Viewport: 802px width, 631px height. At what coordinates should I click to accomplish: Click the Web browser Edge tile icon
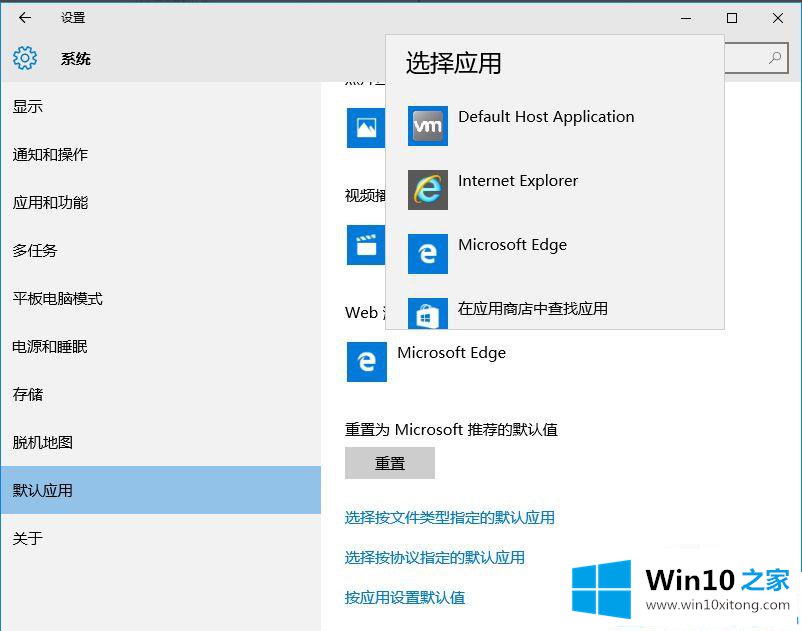(x=367, y=362)
